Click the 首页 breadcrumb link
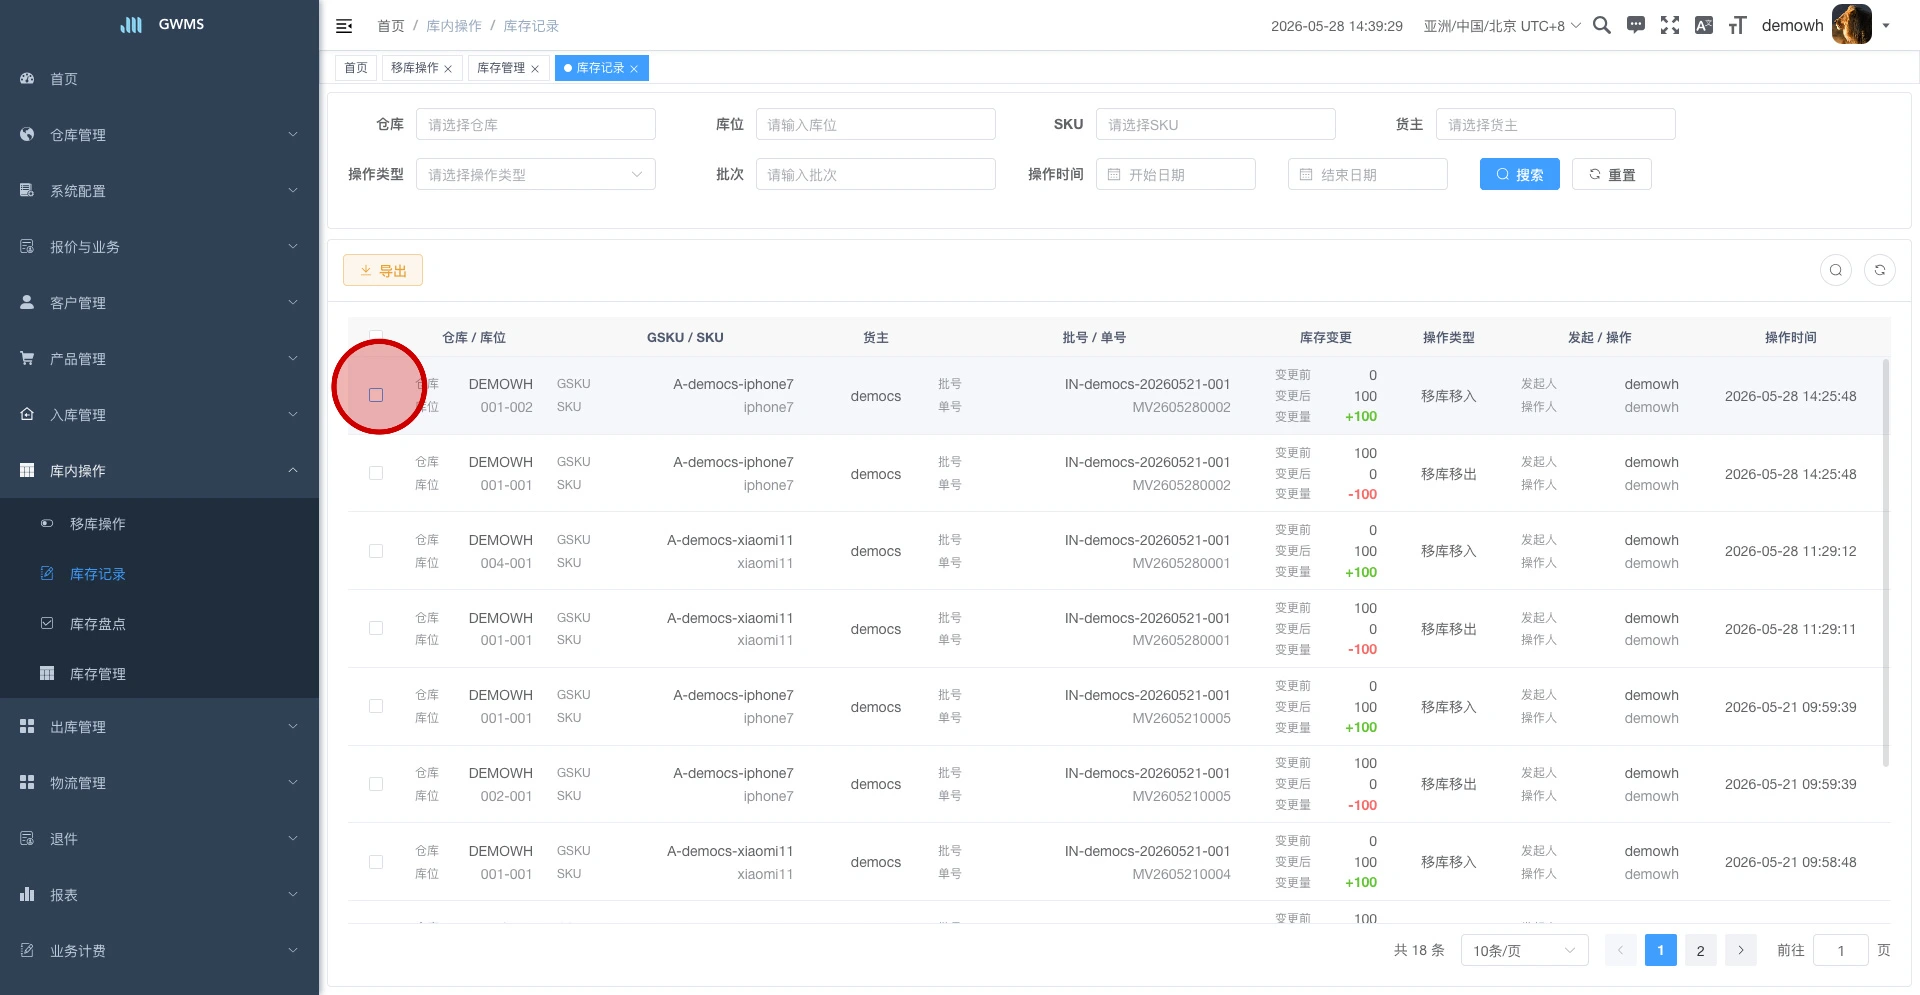The width and height of the screenshot is (1920, 995). [x=391, y=26]
